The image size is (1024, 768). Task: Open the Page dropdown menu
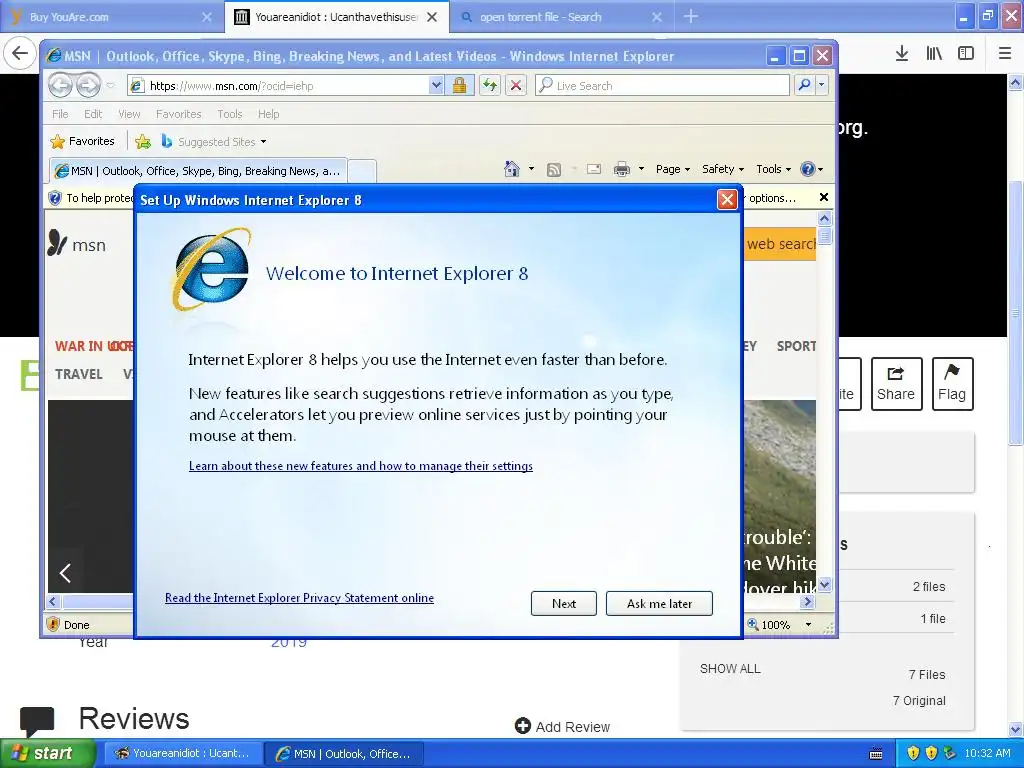coord(673,169)
